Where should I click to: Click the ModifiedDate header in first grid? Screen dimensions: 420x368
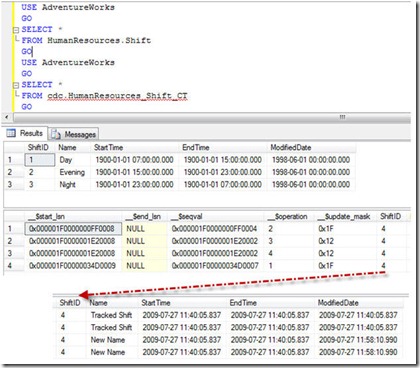(x=311, y=148)
